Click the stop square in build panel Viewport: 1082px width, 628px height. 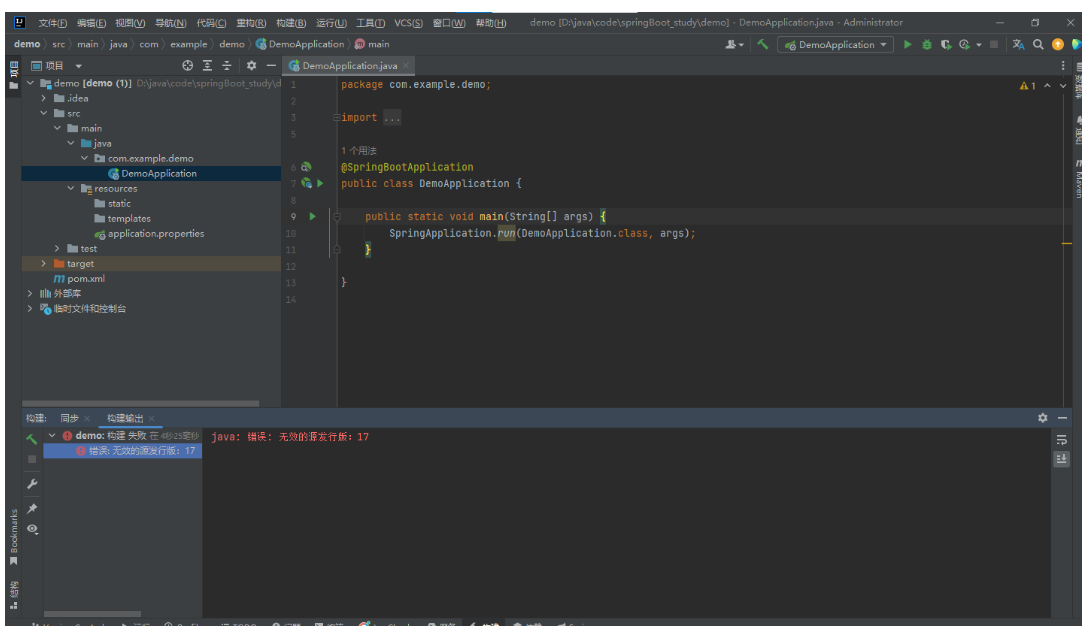32,459
